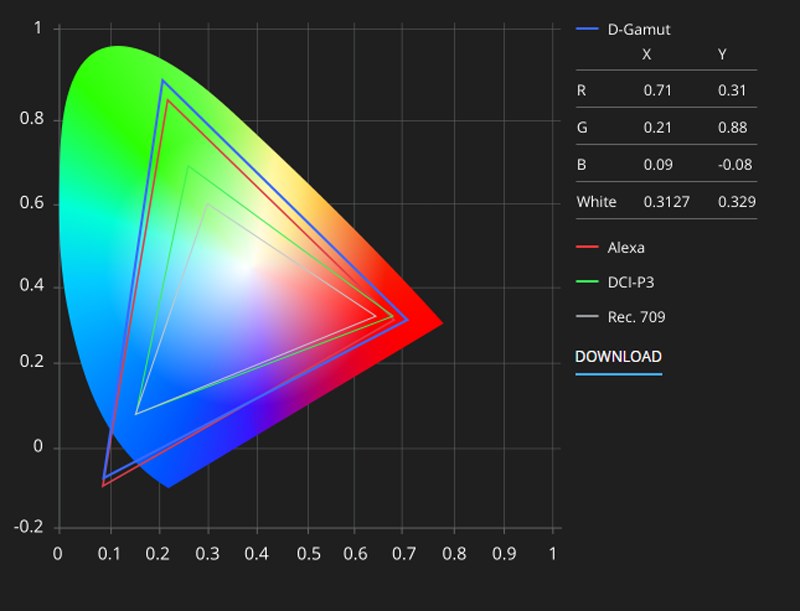
Task: Click the green DCI-P3 line swatch
Action: (587, 282)
